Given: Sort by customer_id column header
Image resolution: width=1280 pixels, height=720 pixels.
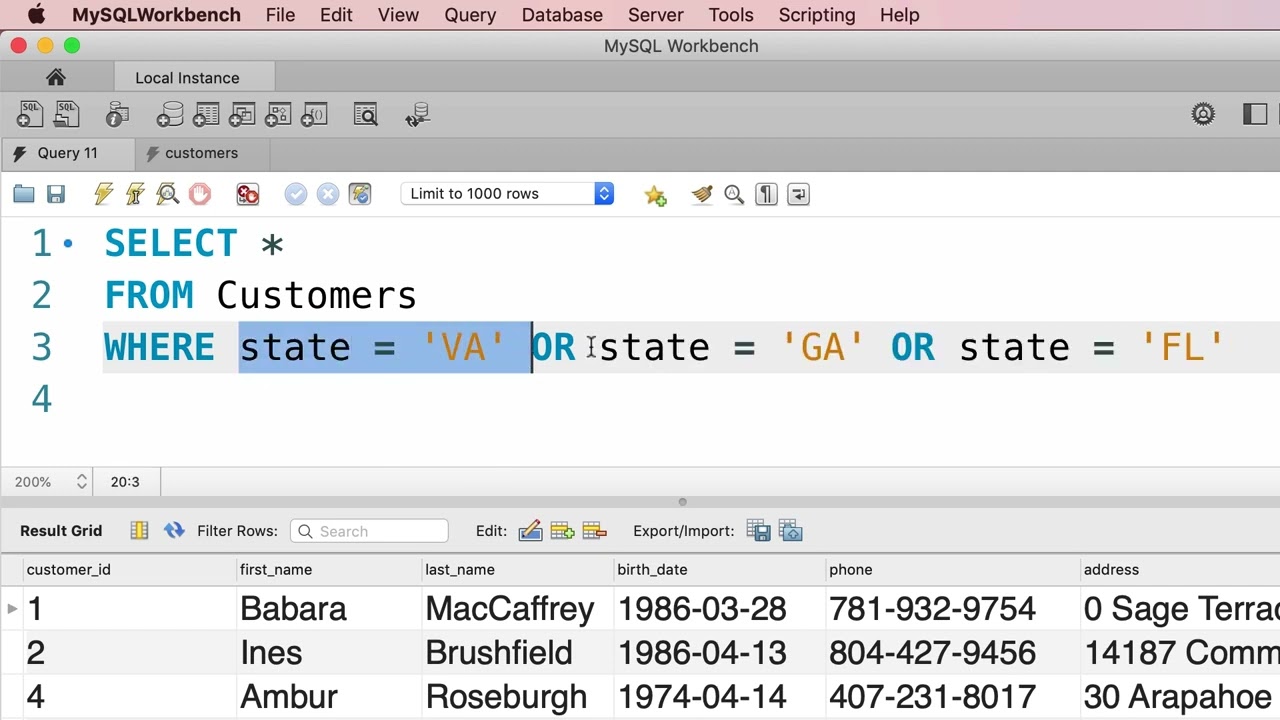Looking at the screenshot, I should pyautogui.click(x=130, y=570).
